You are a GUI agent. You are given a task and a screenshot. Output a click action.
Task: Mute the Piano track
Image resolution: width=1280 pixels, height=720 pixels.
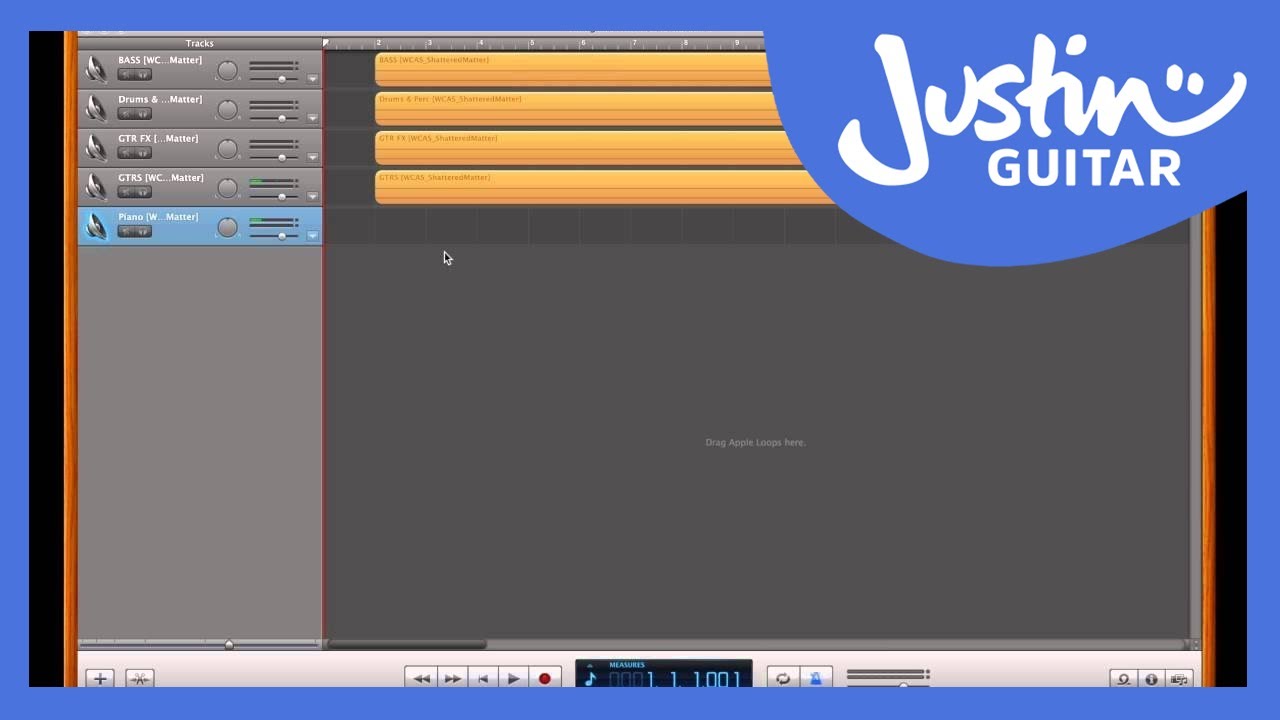(x=126, y=231)
